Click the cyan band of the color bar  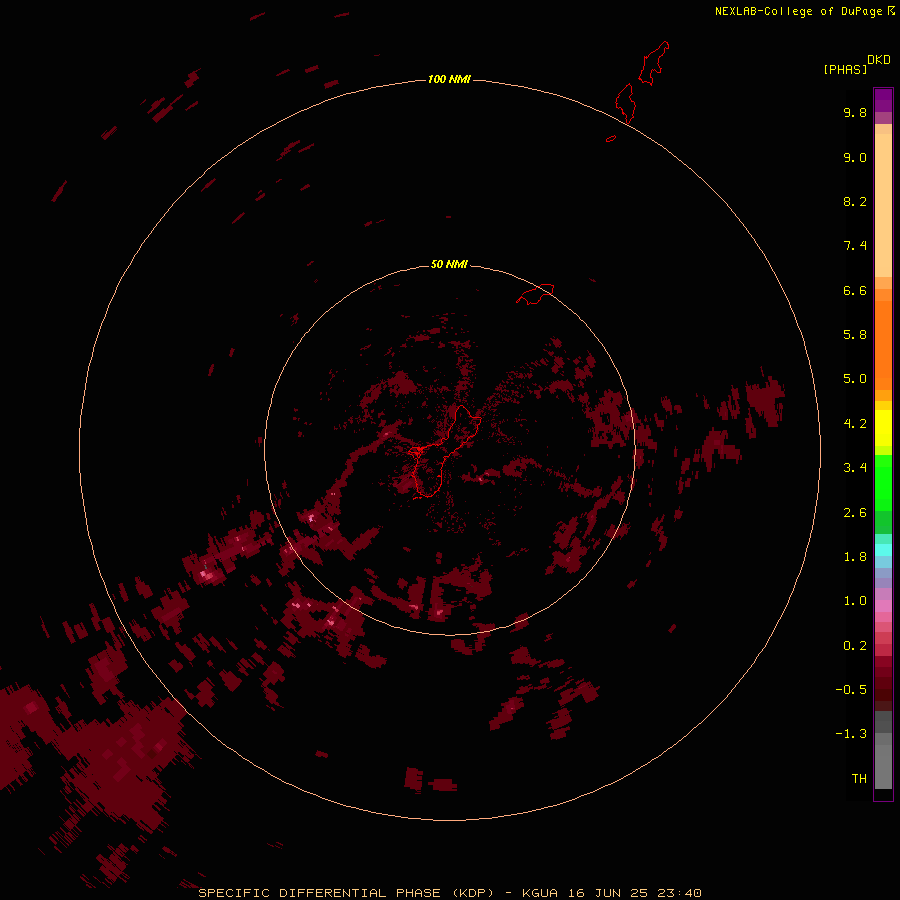pyautogui.click(x=883, y=550)
